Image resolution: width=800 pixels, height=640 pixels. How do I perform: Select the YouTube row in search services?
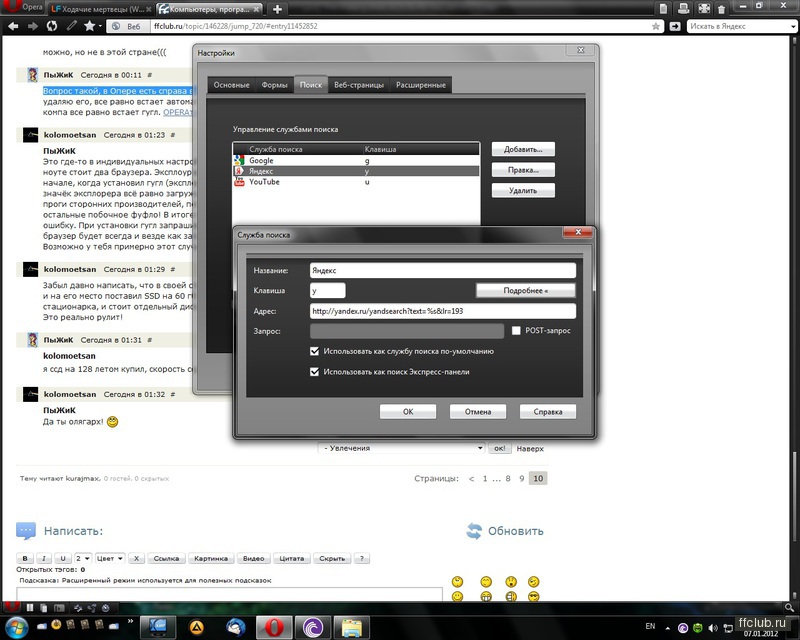coord(356,182)
